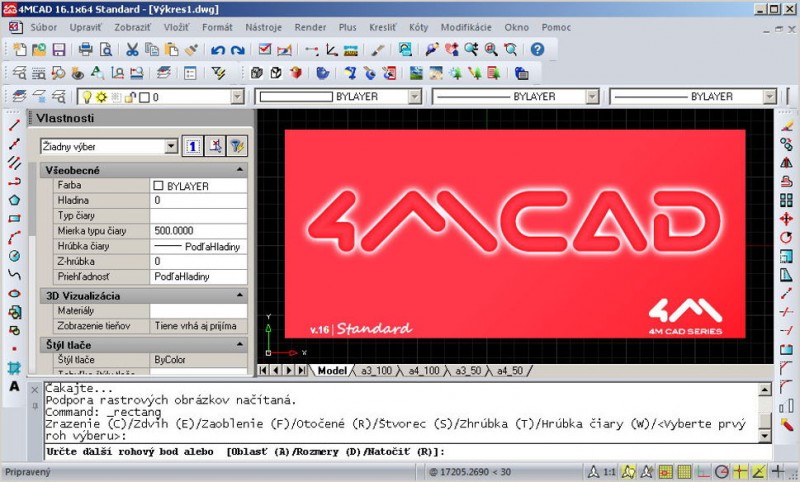Open the Kresliť menu
The width and height of the screenshot is (800, 482).
click(382, 28)
